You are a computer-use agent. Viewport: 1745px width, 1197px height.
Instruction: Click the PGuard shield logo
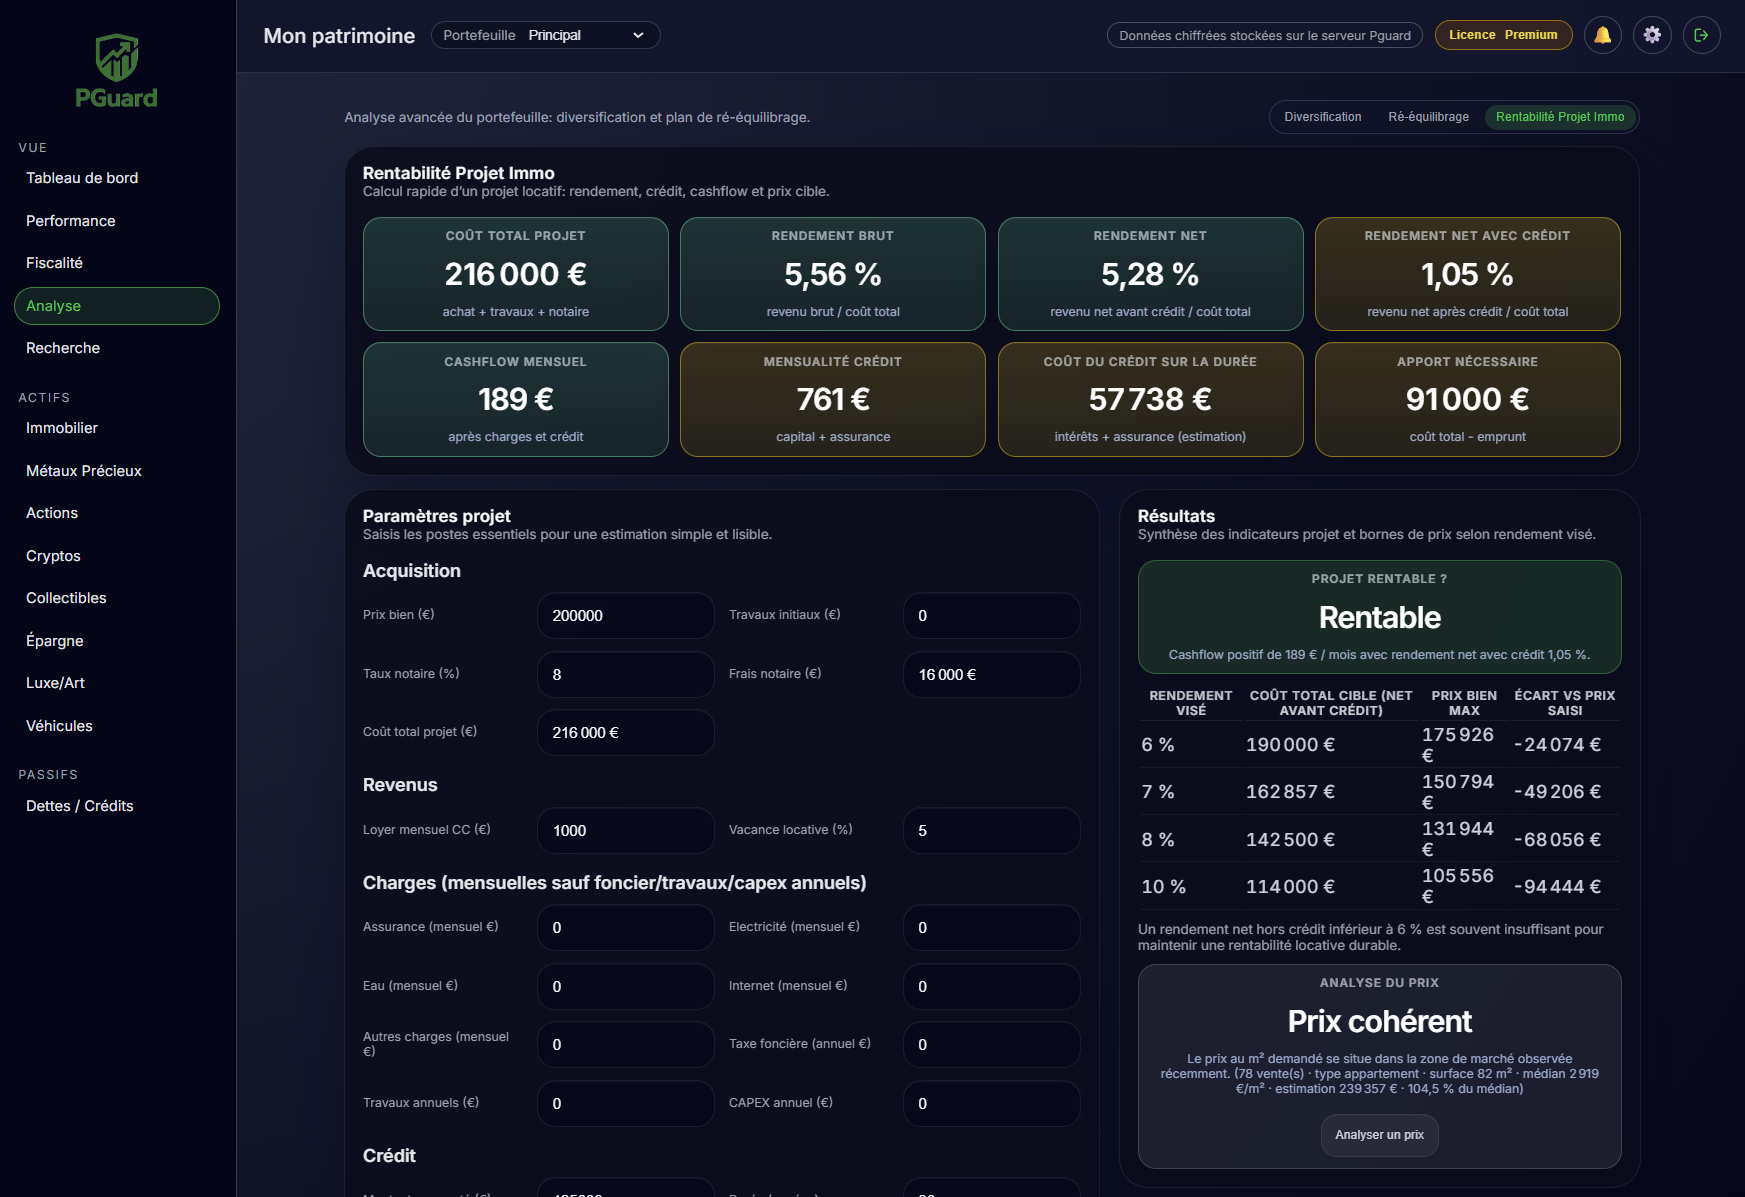tap(117, 59)
